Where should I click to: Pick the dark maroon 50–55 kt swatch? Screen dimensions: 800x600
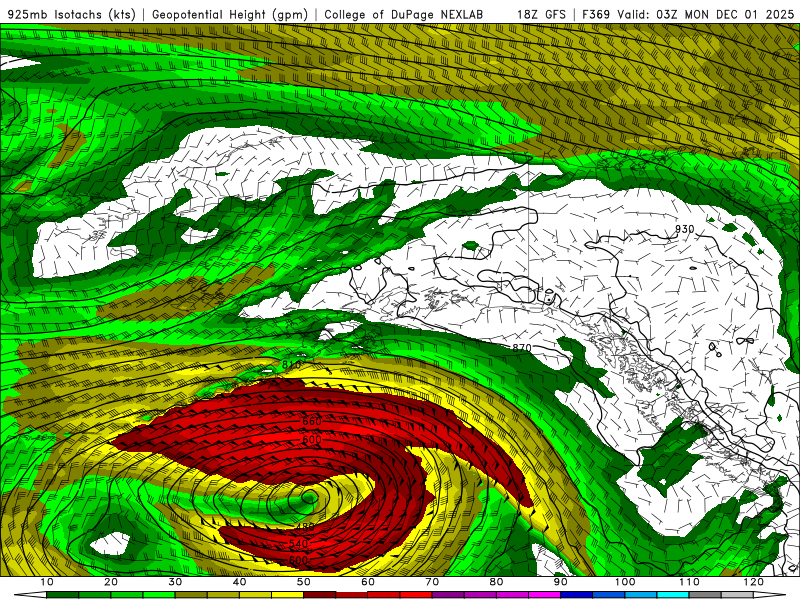[319, 595]
